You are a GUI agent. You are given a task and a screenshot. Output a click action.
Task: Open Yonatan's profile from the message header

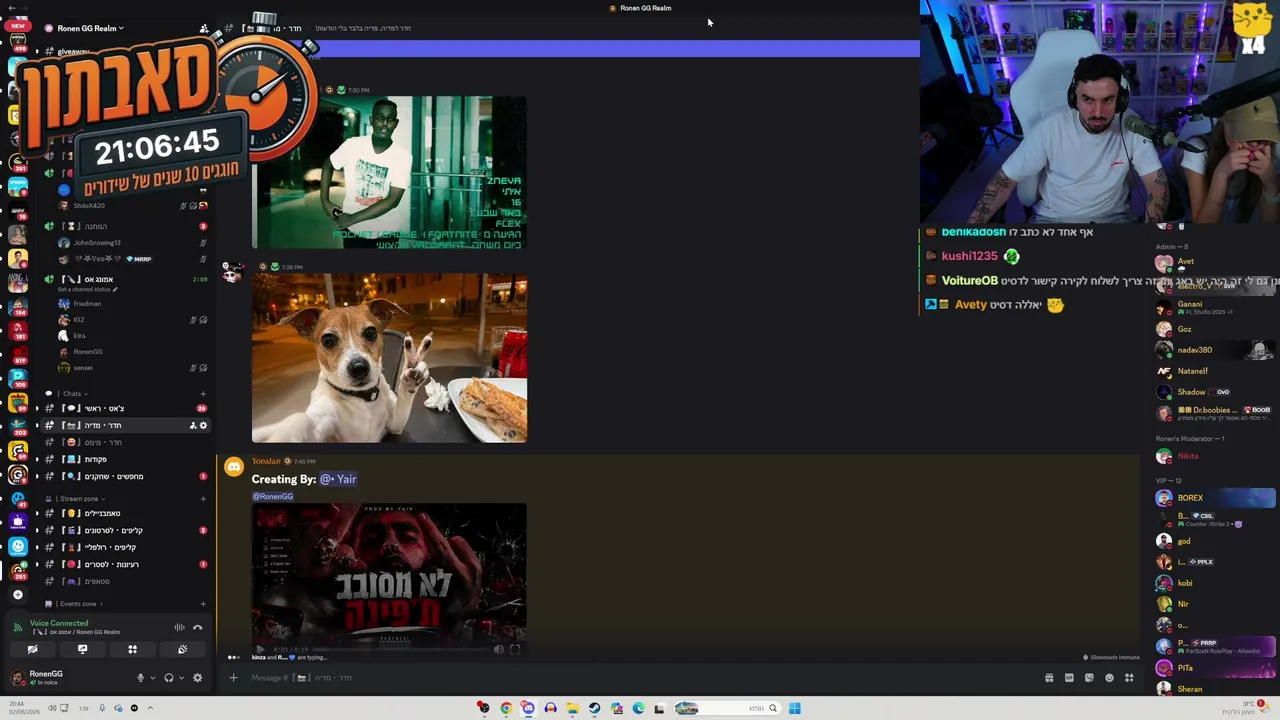click(x=266, y=461)
